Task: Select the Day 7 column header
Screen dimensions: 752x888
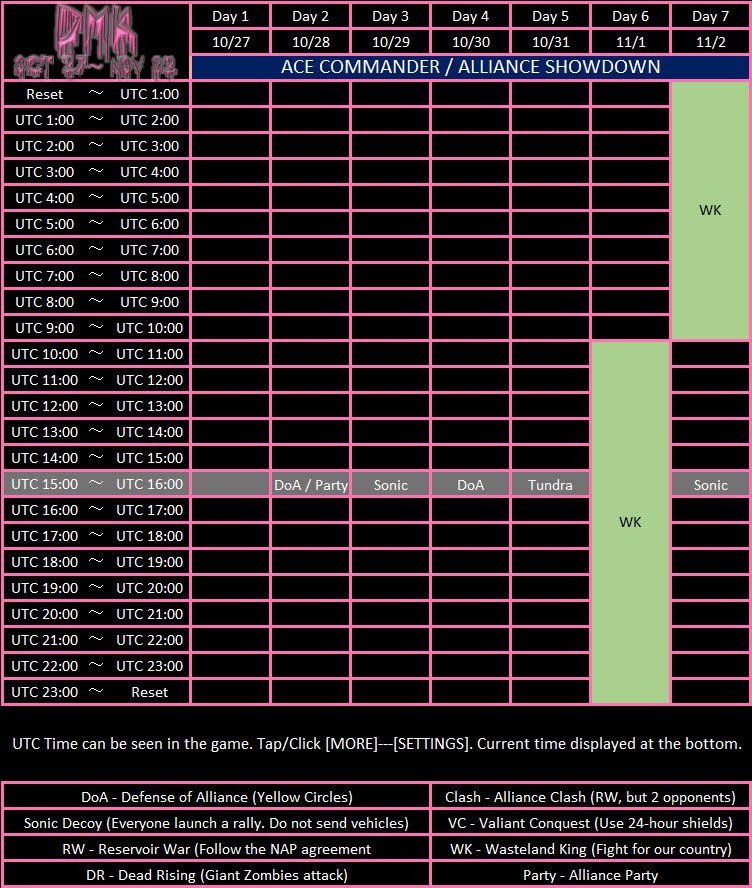Action: tap(710, 16)
